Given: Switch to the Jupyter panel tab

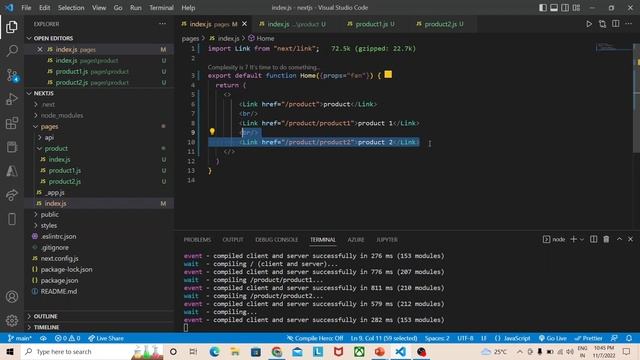Looking at the screenshot, I should point(387,240).
